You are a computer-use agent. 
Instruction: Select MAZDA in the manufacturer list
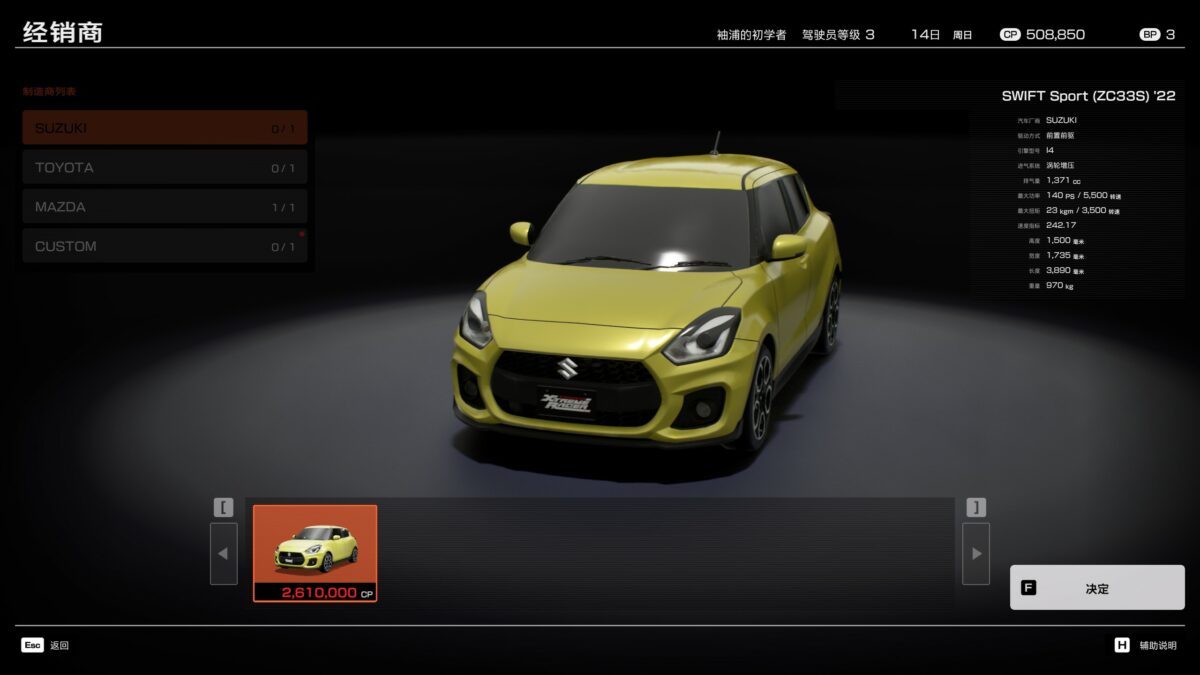click(165, 207)
